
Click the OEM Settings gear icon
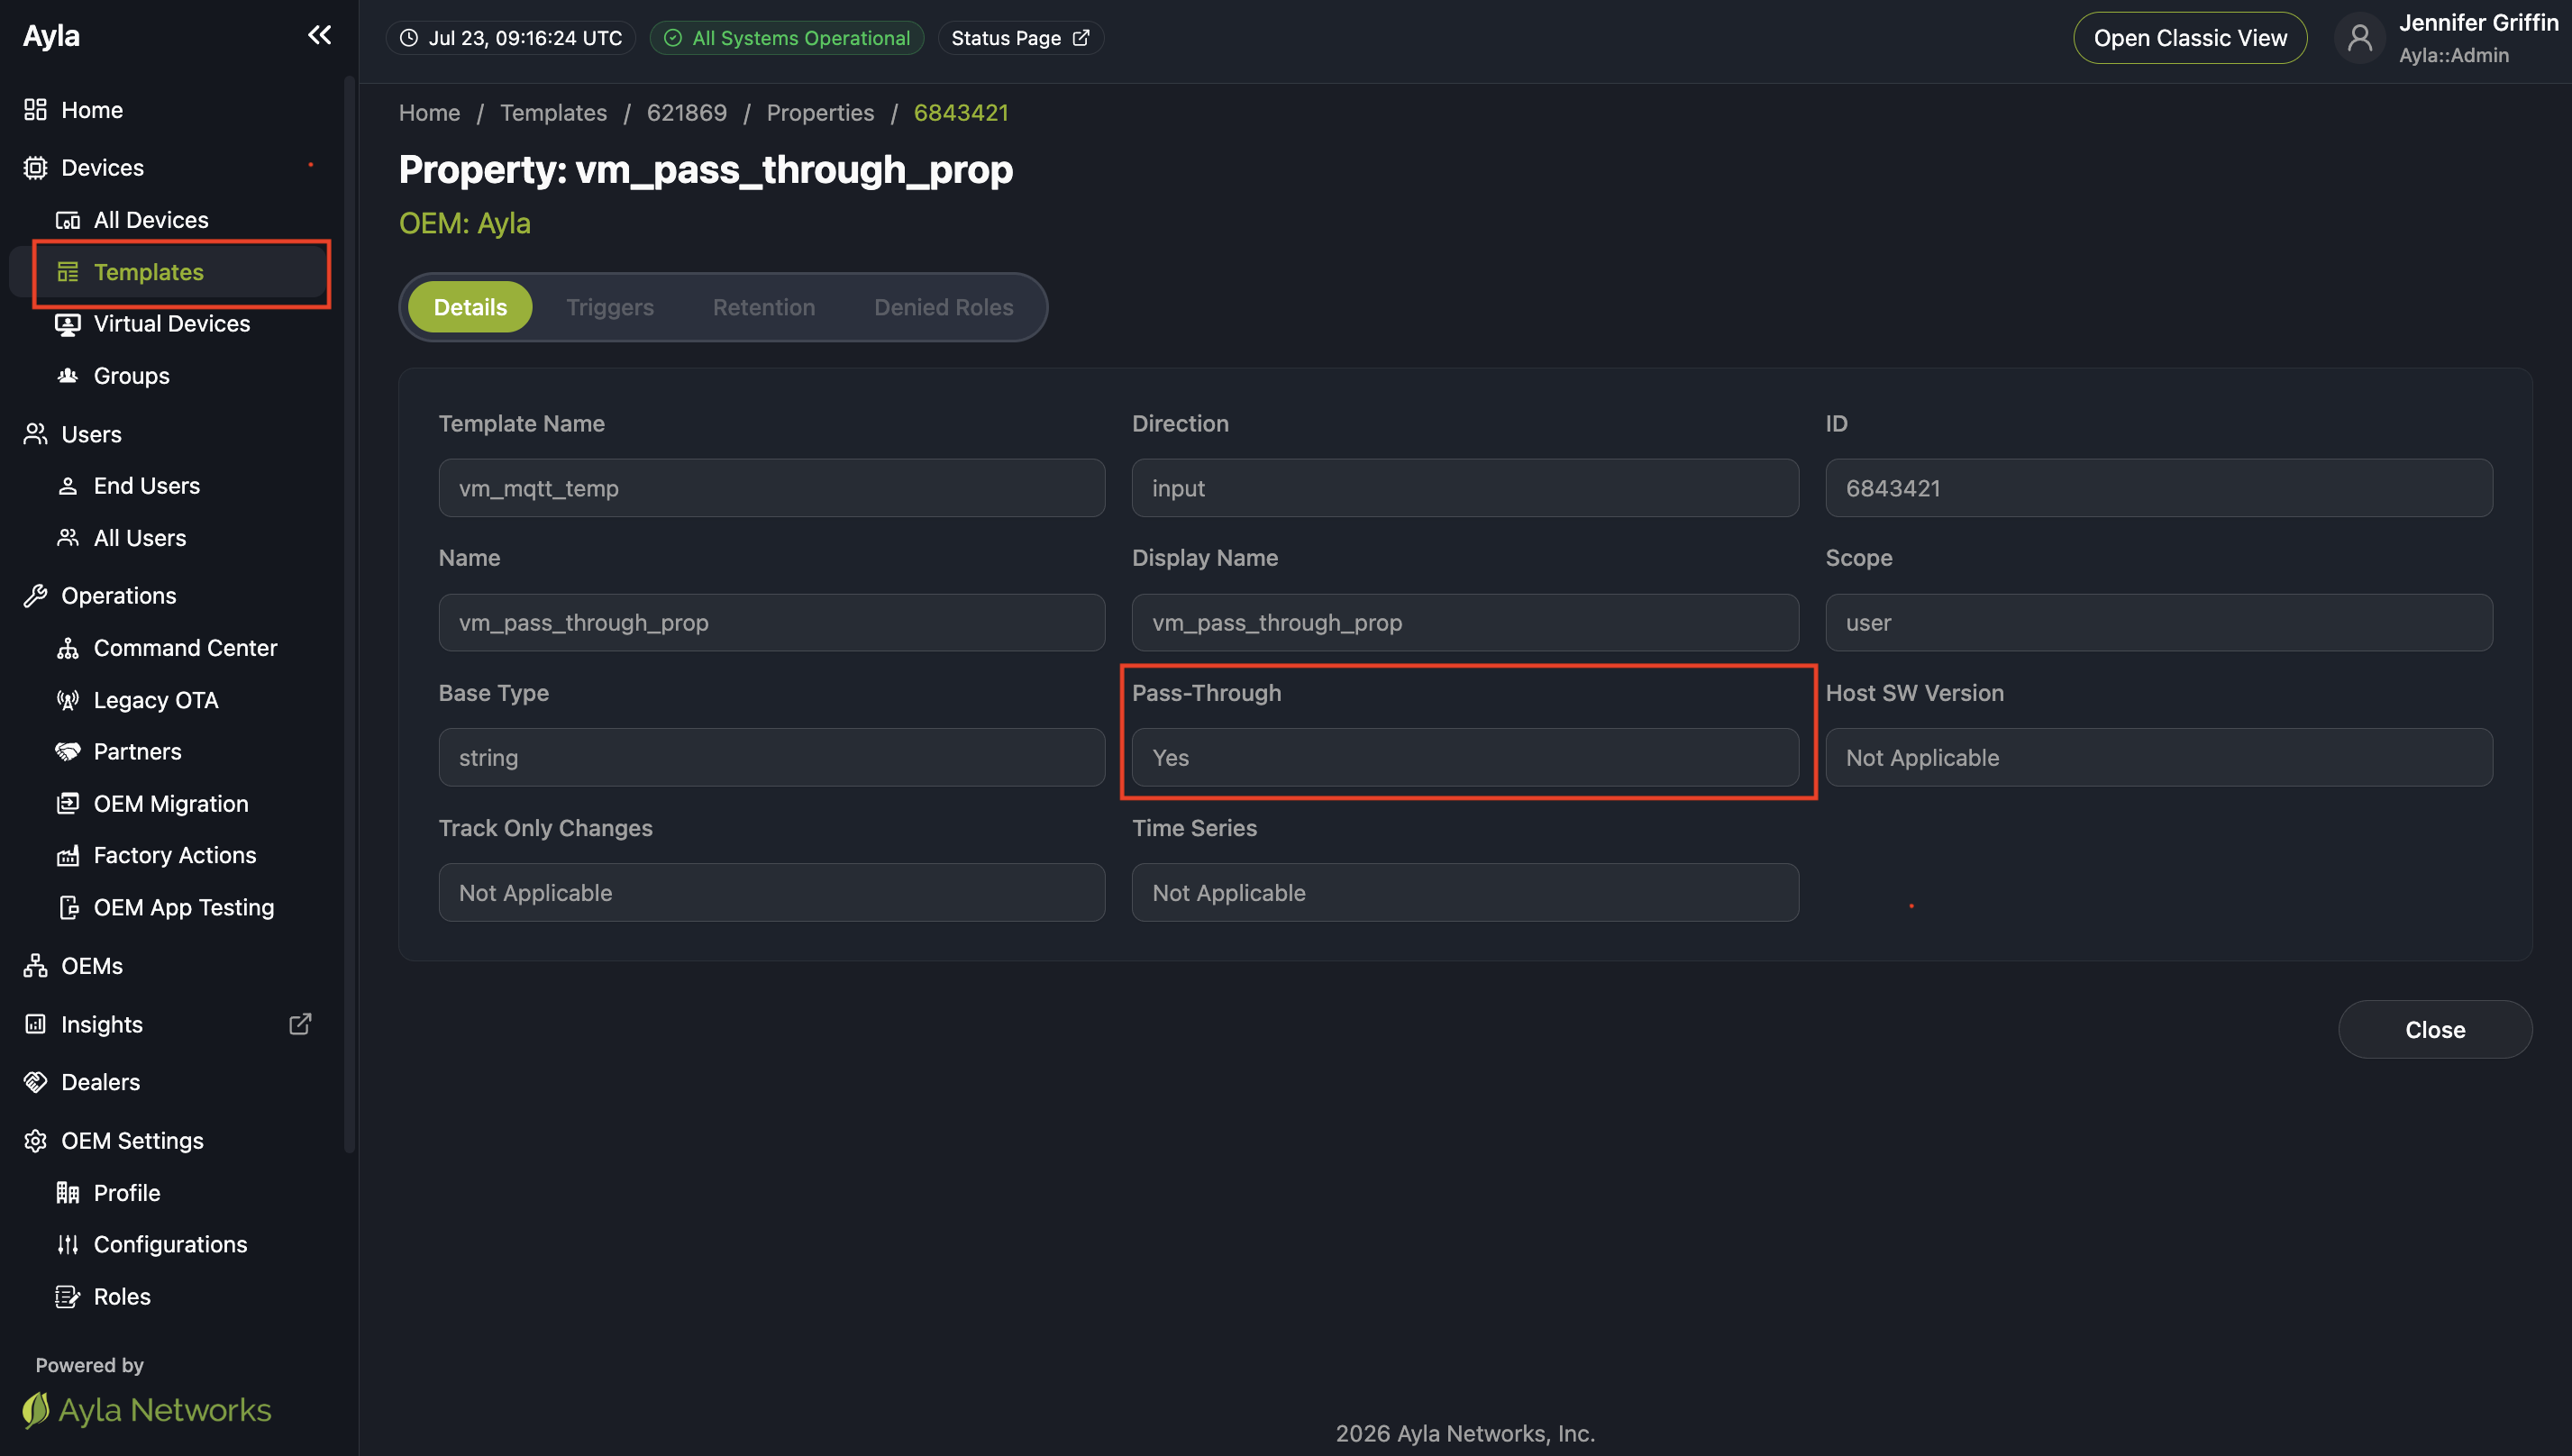click(x=35, y=1141)
